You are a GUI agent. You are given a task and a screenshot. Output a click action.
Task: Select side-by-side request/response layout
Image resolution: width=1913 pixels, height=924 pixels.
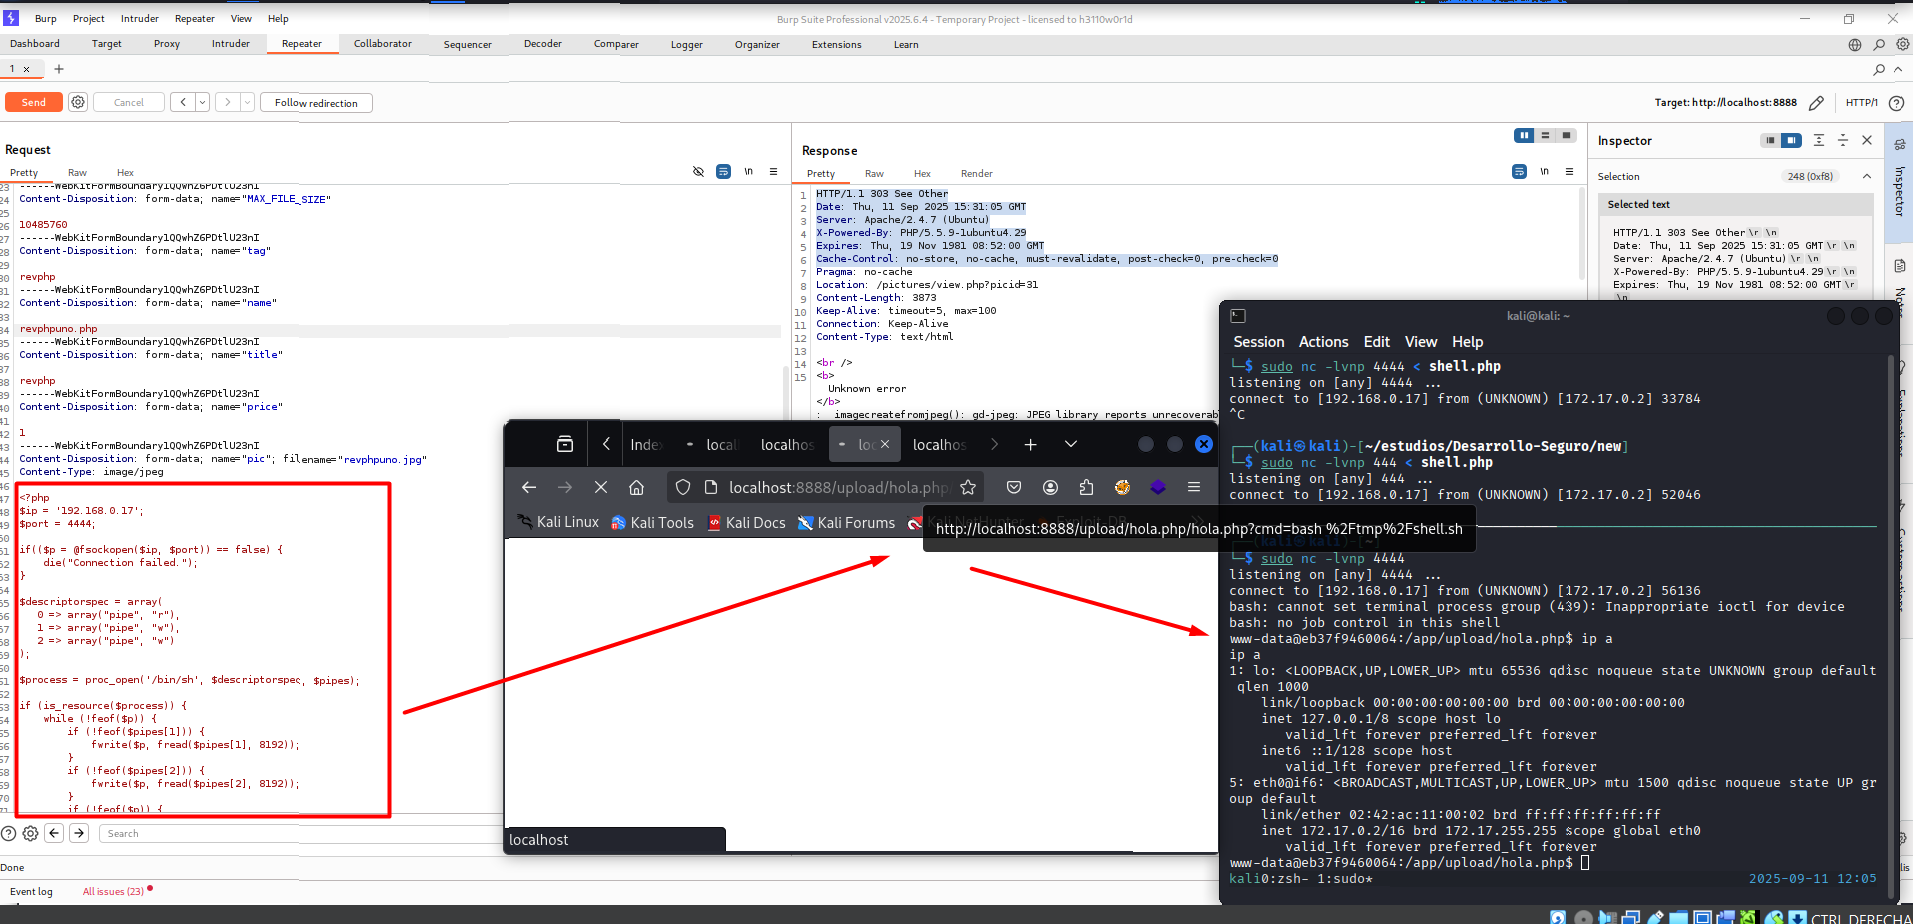1524,136
